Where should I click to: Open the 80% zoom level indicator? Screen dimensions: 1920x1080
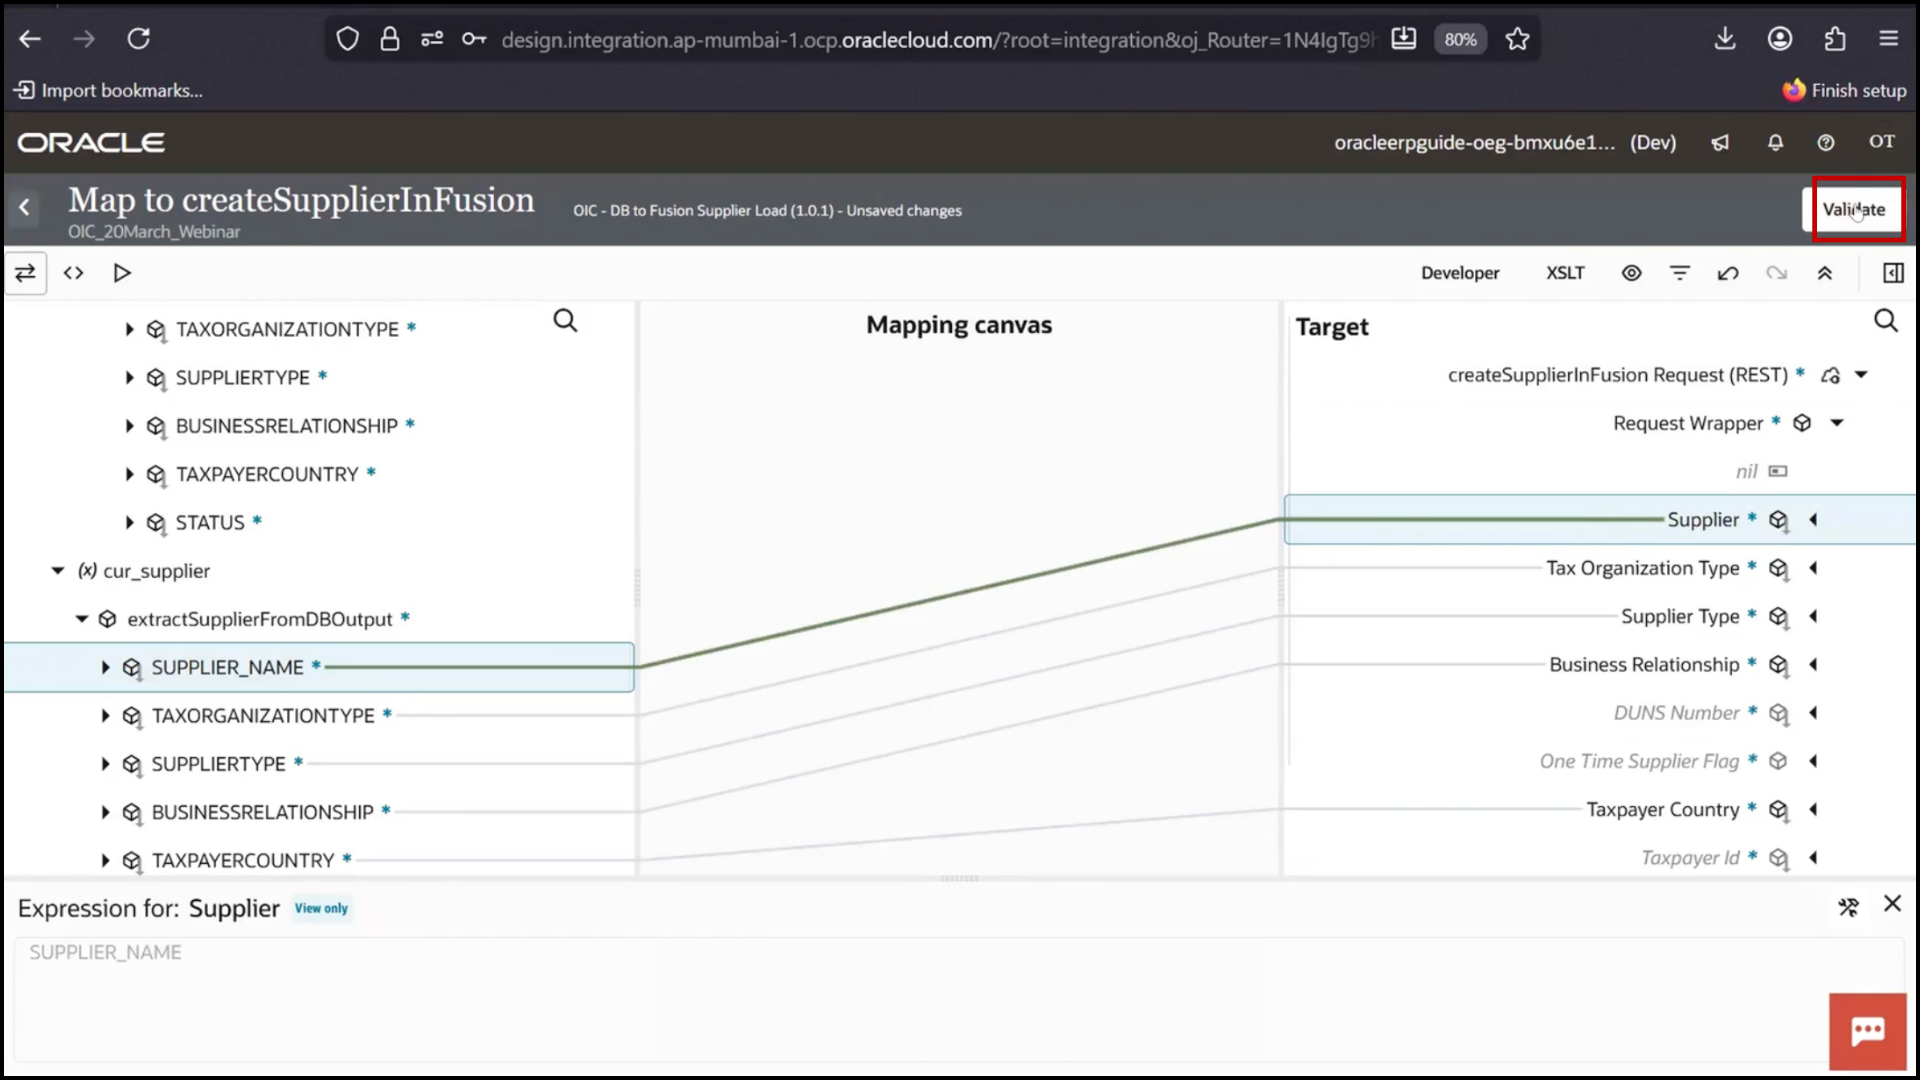(1460, 39)
